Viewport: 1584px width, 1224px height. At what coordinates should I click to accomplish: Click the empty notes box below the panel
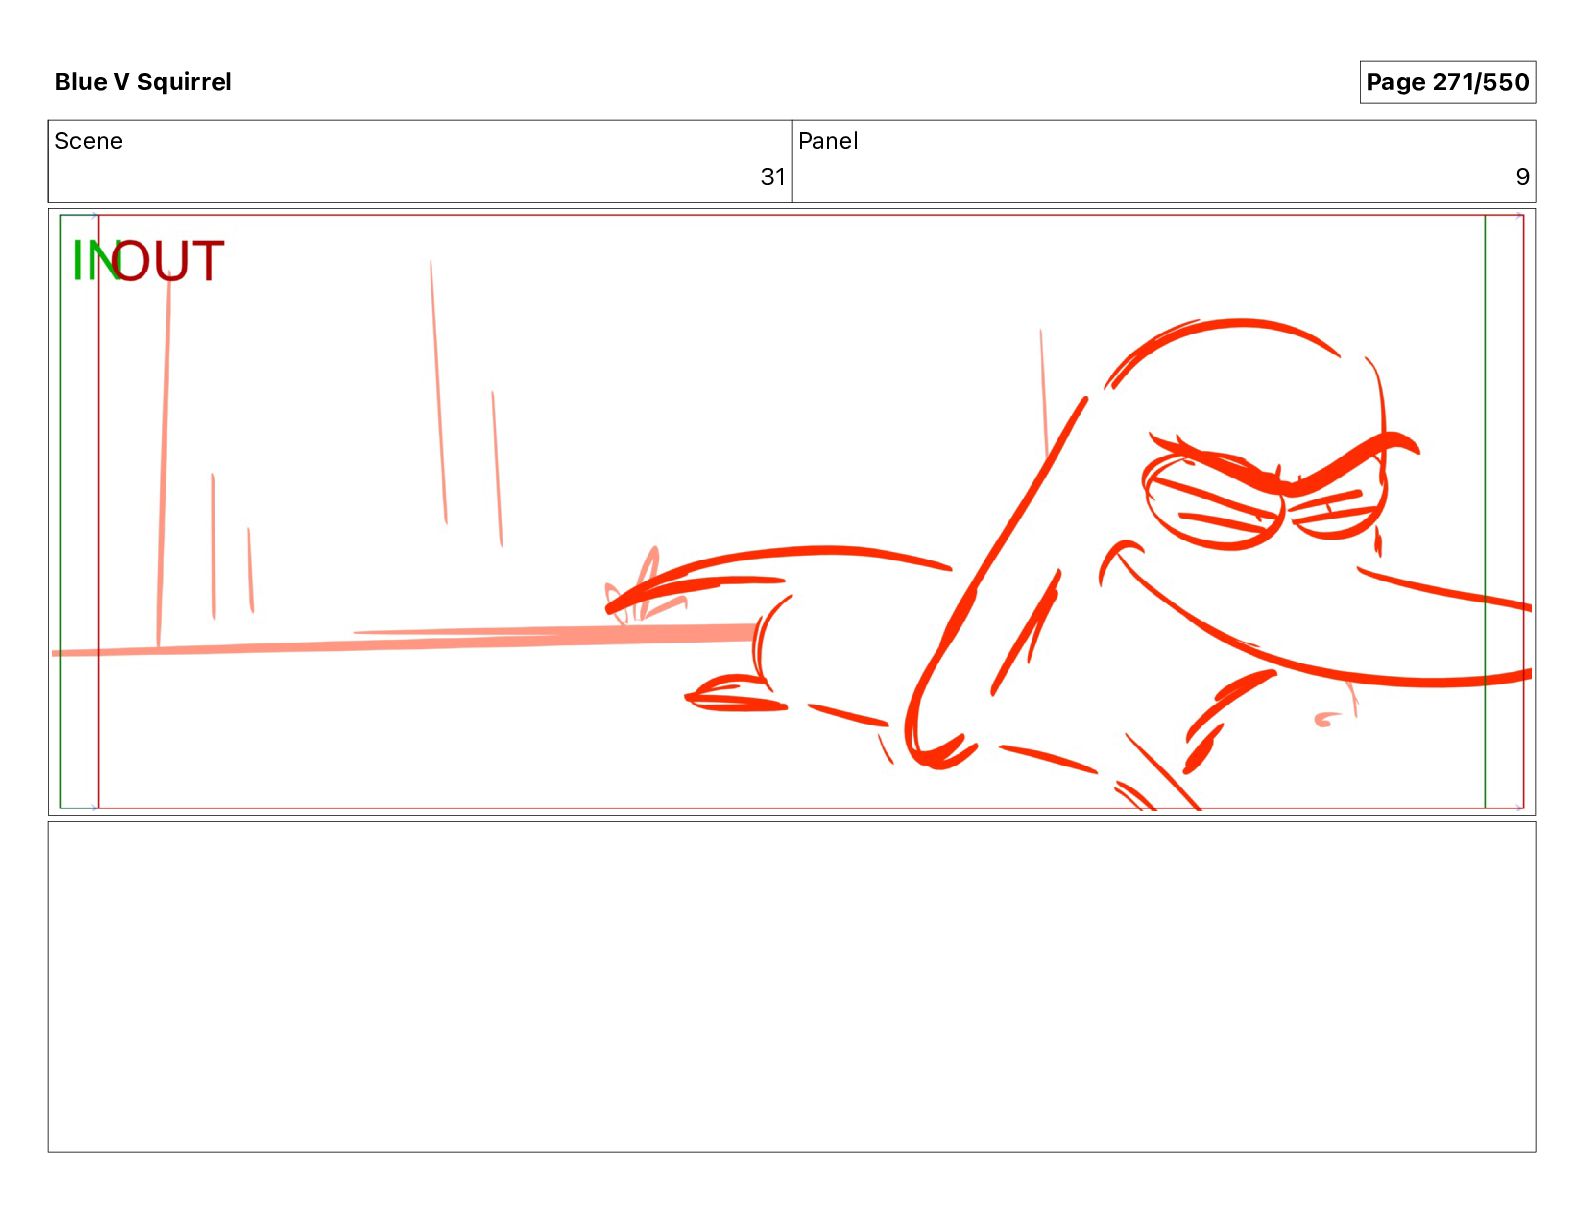792,987
